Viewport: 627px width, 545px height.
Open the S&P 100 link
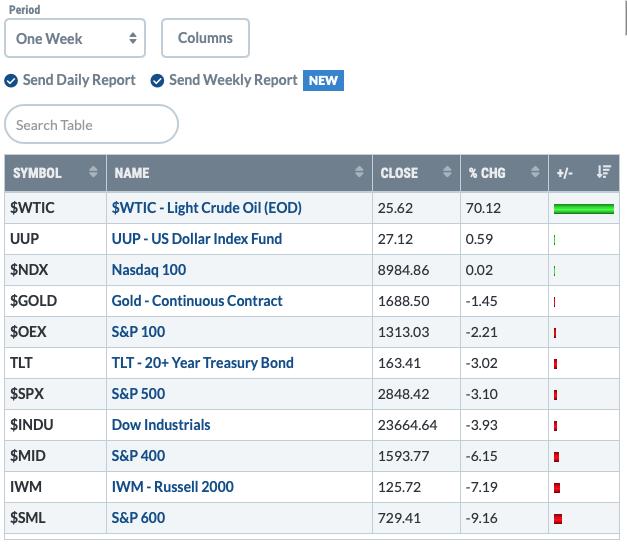tap(138, 332)
